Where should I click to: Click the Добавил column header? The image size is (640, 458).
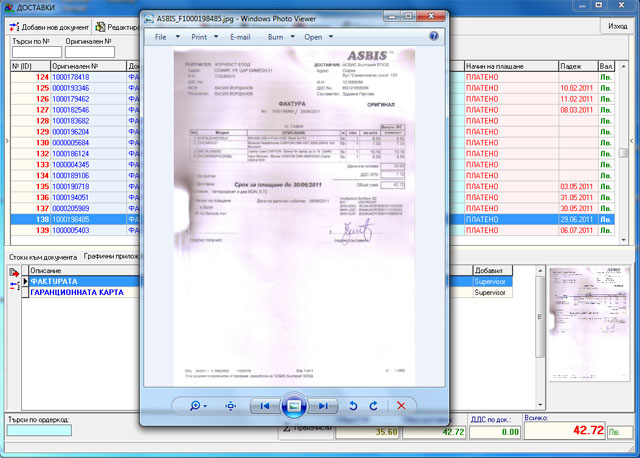(x=492, y=271)
